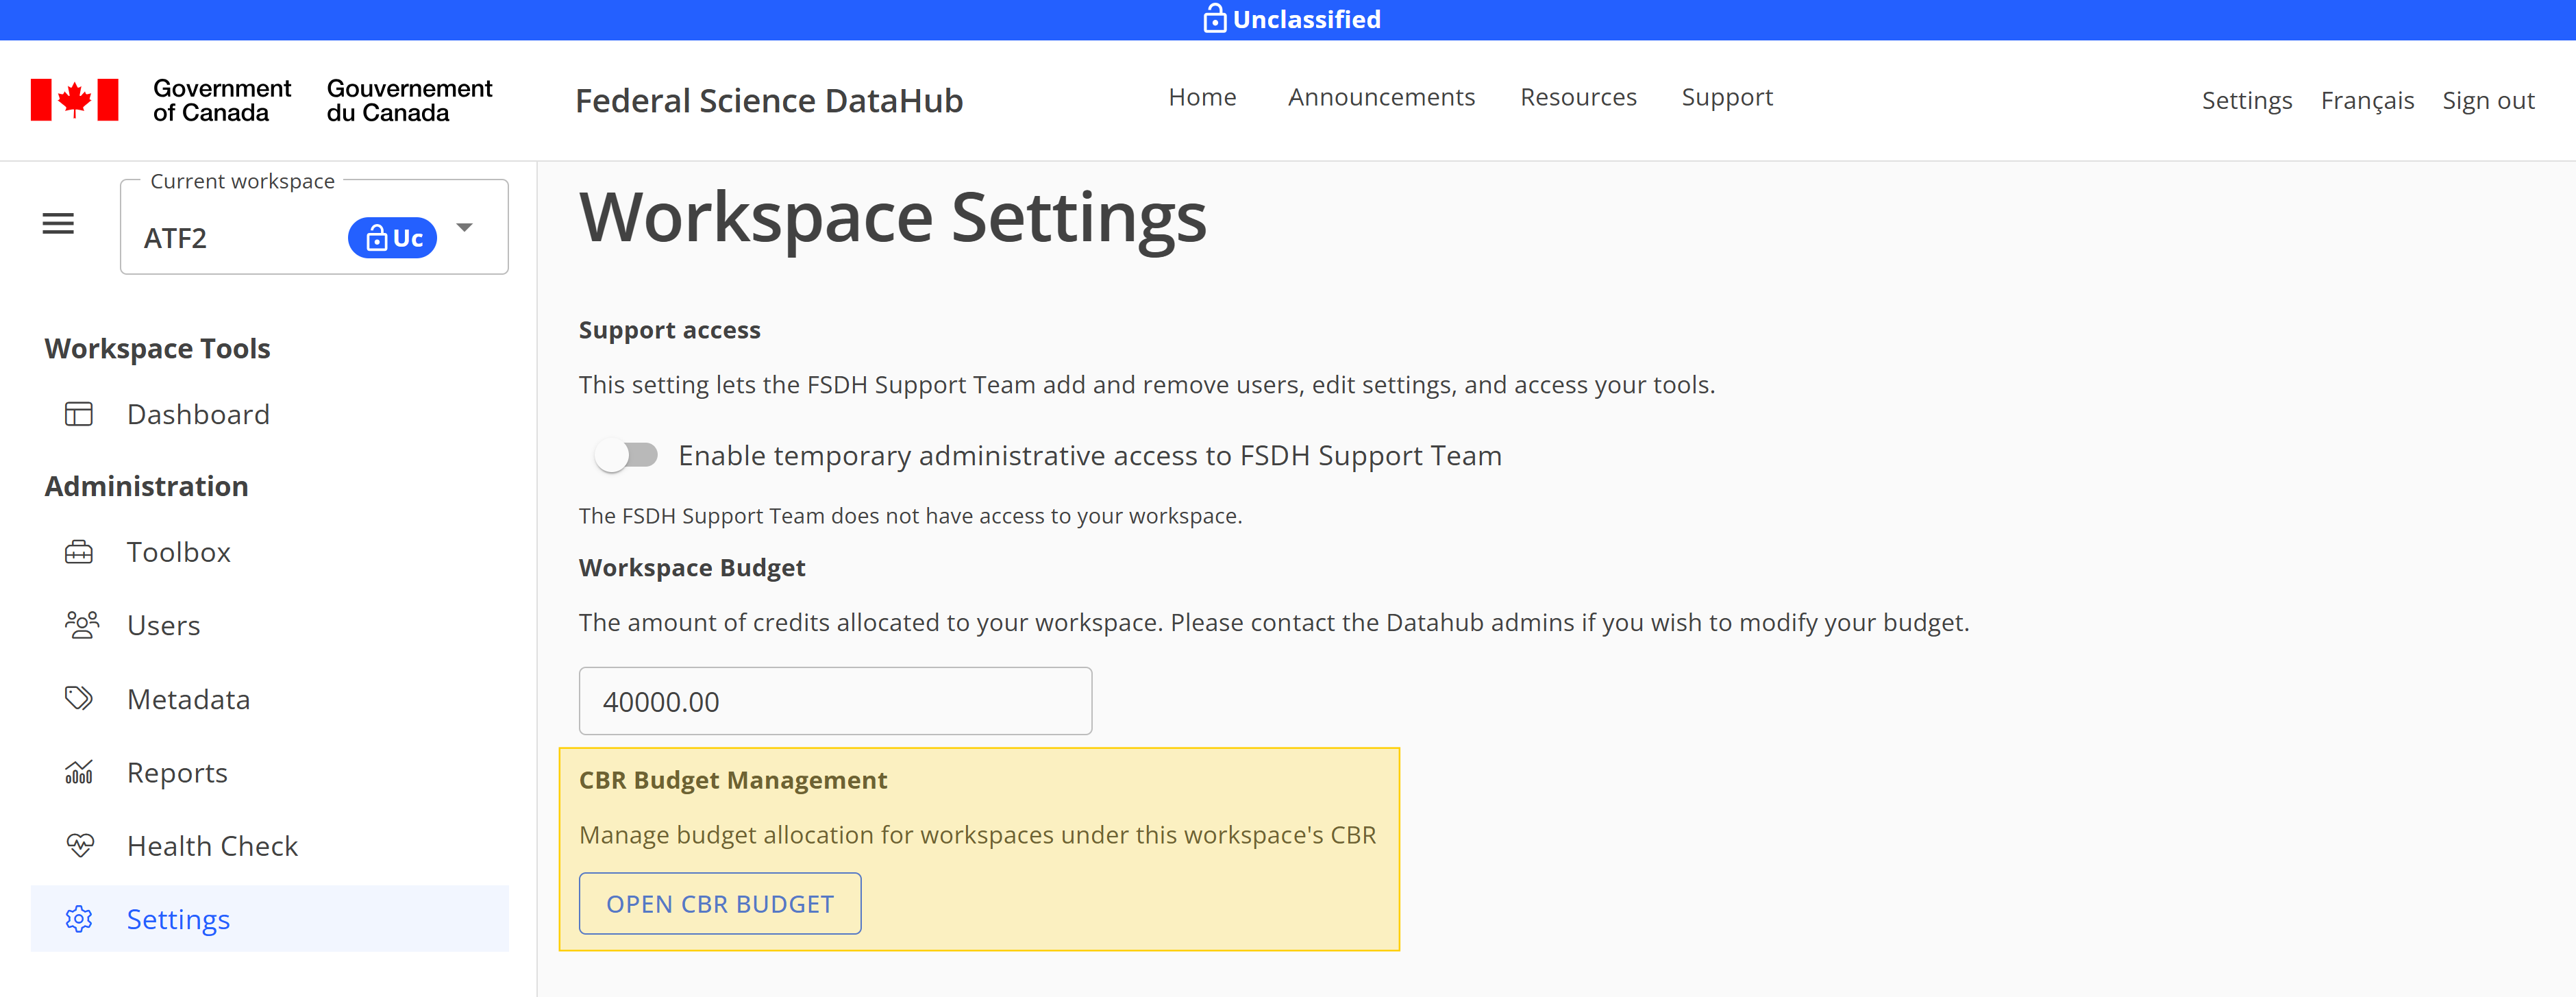Click the Settings gear icon in sidebar
Viewport: 2576px width, 997px height.
point(79,919)
